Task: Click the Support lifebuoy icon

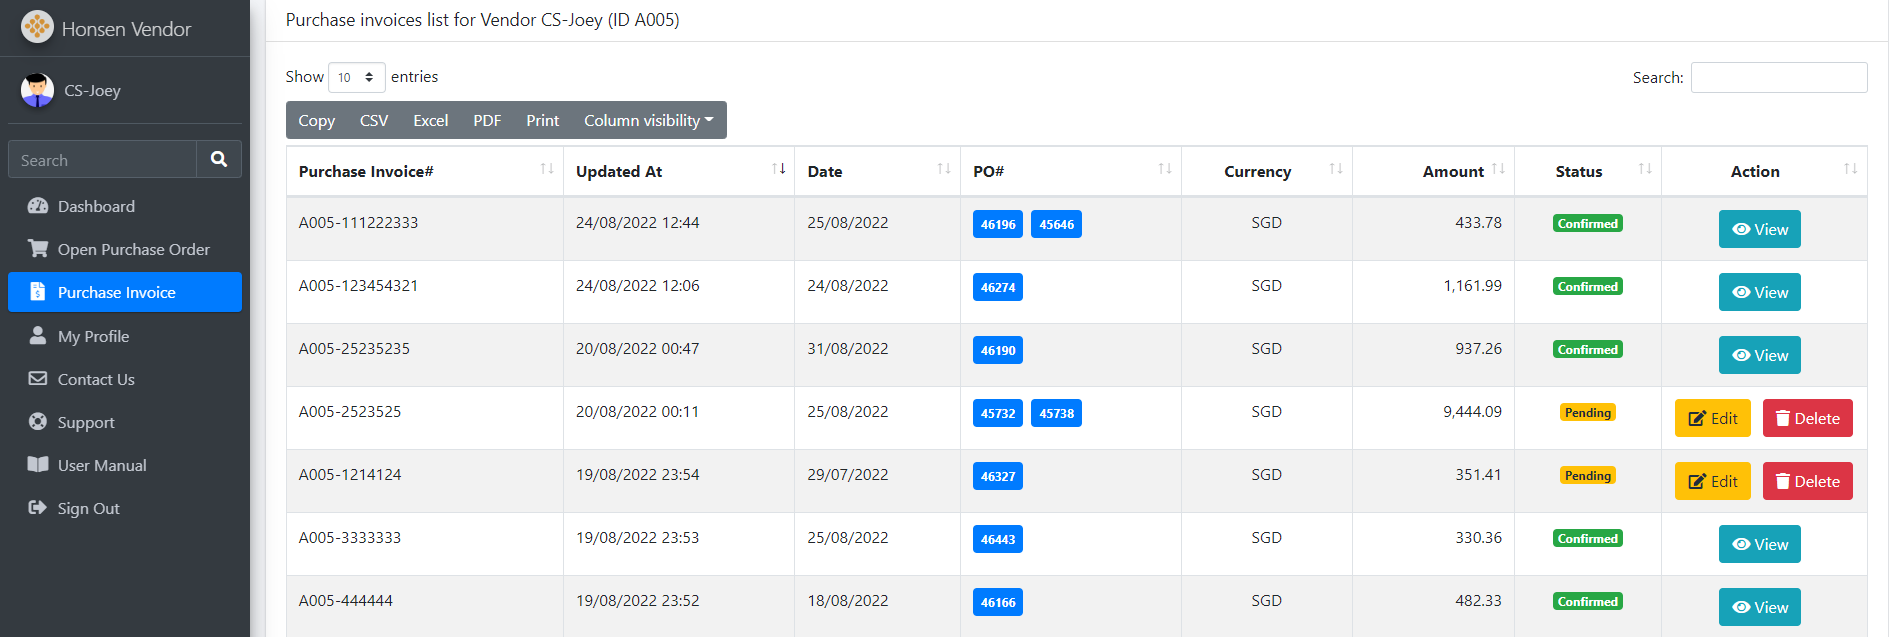Action: tap(38, 421)
